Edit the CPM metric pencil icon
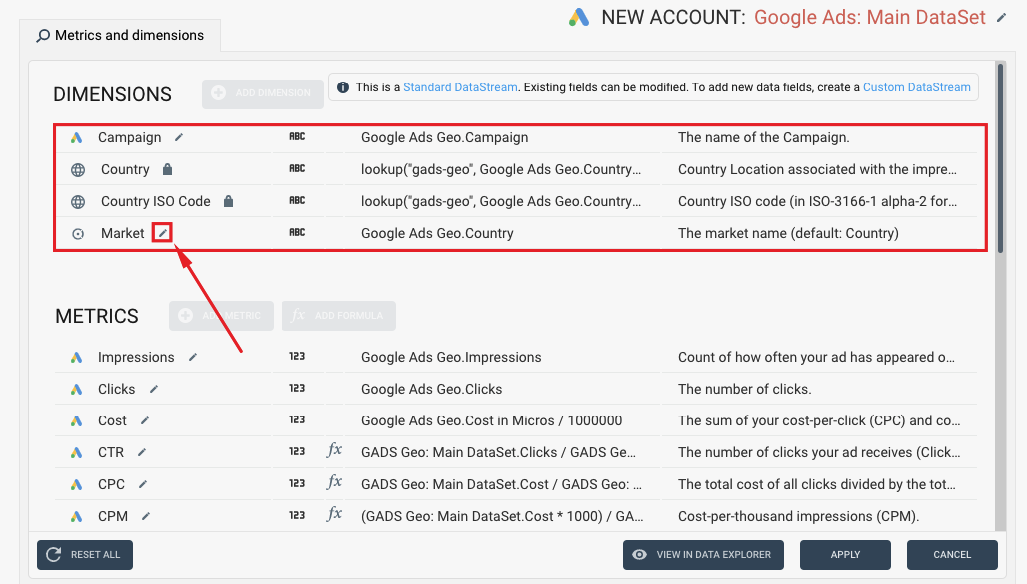The height and width of the screenshot is (584, 1027). [146, 517]
